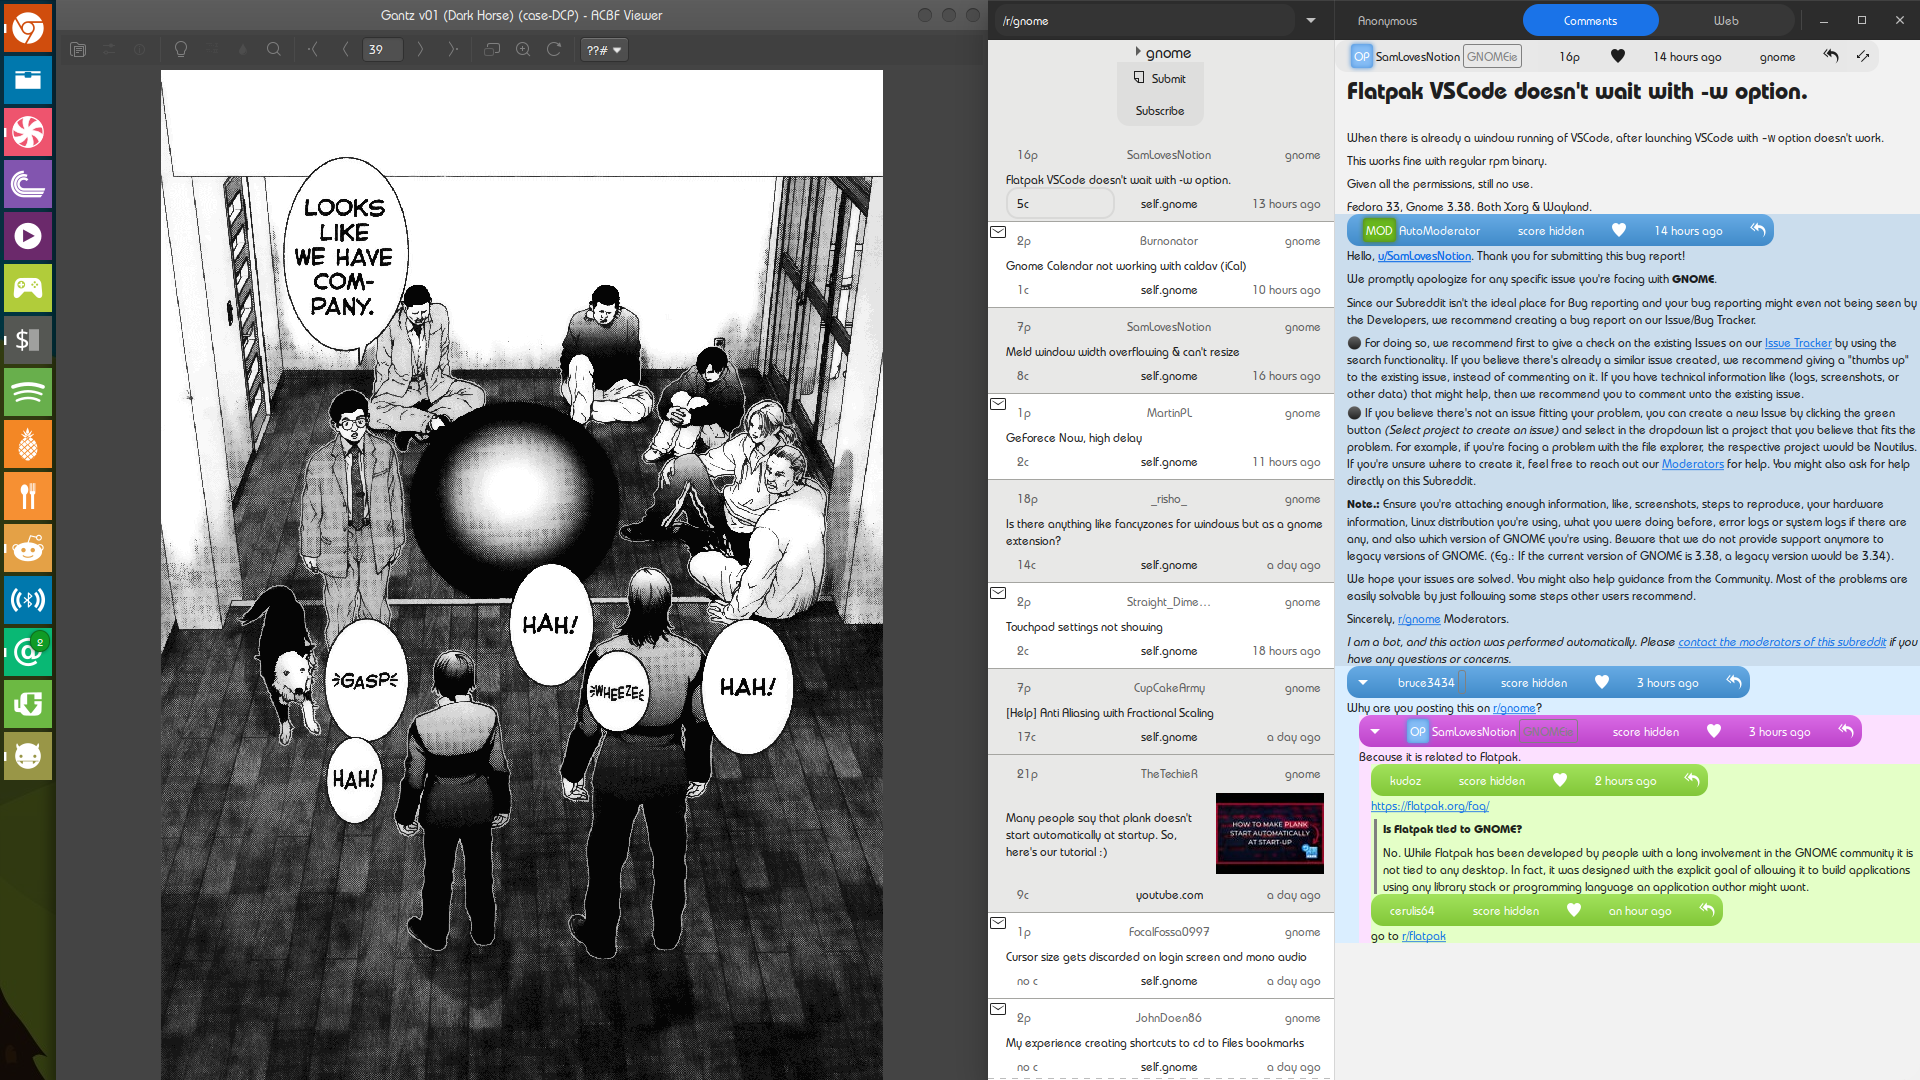
Task: Collapse SamLovesNotion's reply comment
Action: [1375, 732]
